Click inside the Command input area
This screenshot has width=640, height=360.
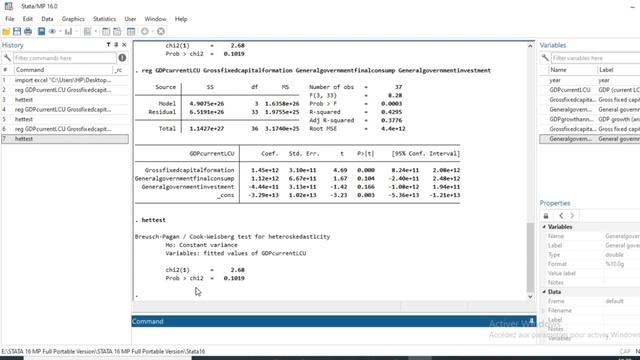[x=334, y=335]
